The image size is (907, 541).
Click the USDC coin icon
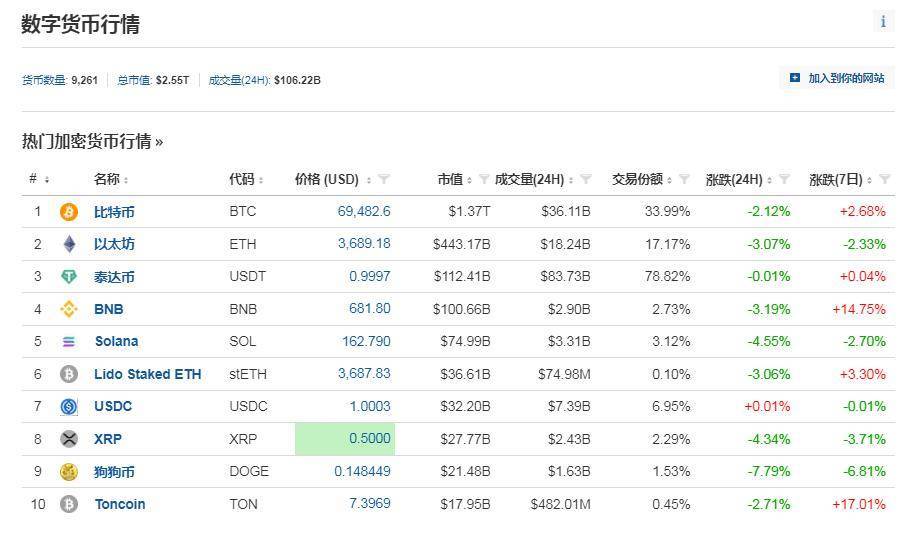(69, 407)
